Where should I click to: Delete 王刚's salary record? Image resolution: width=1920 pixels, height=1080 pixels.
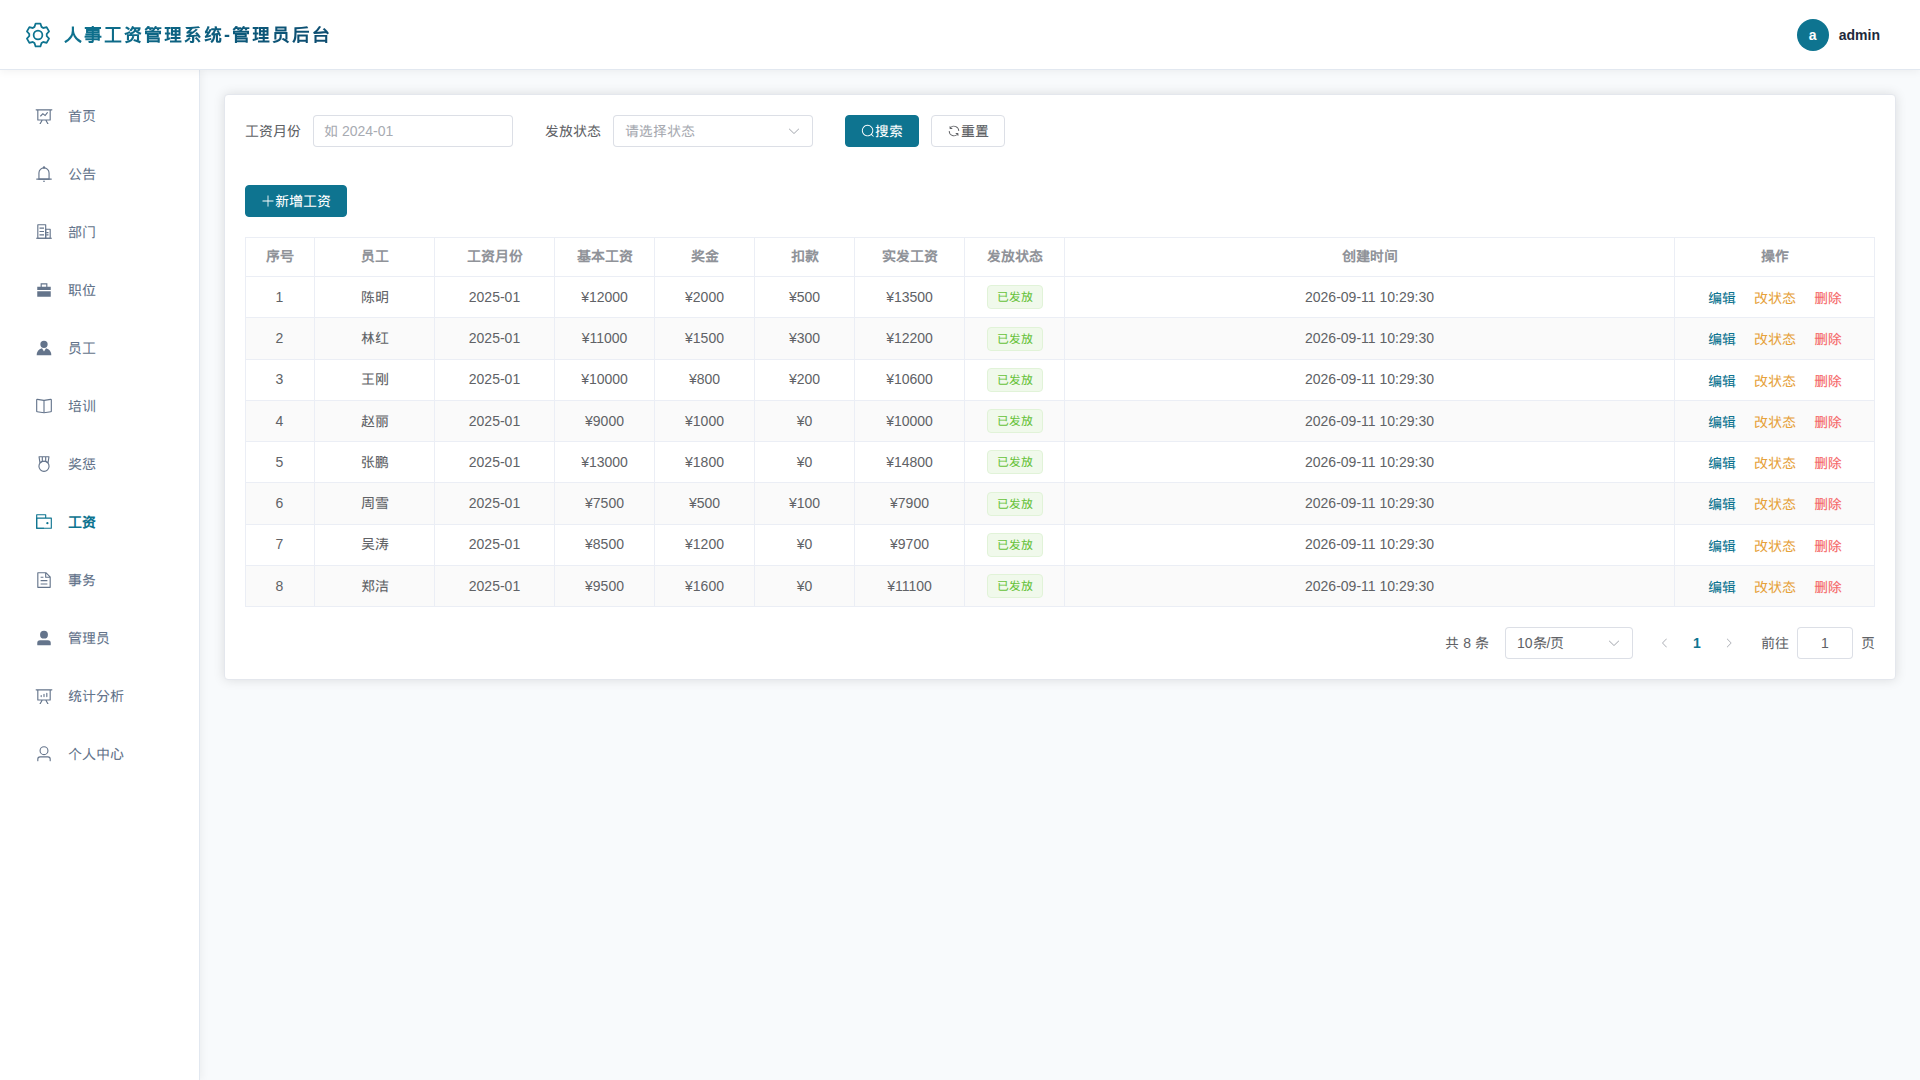(1828, 381)
